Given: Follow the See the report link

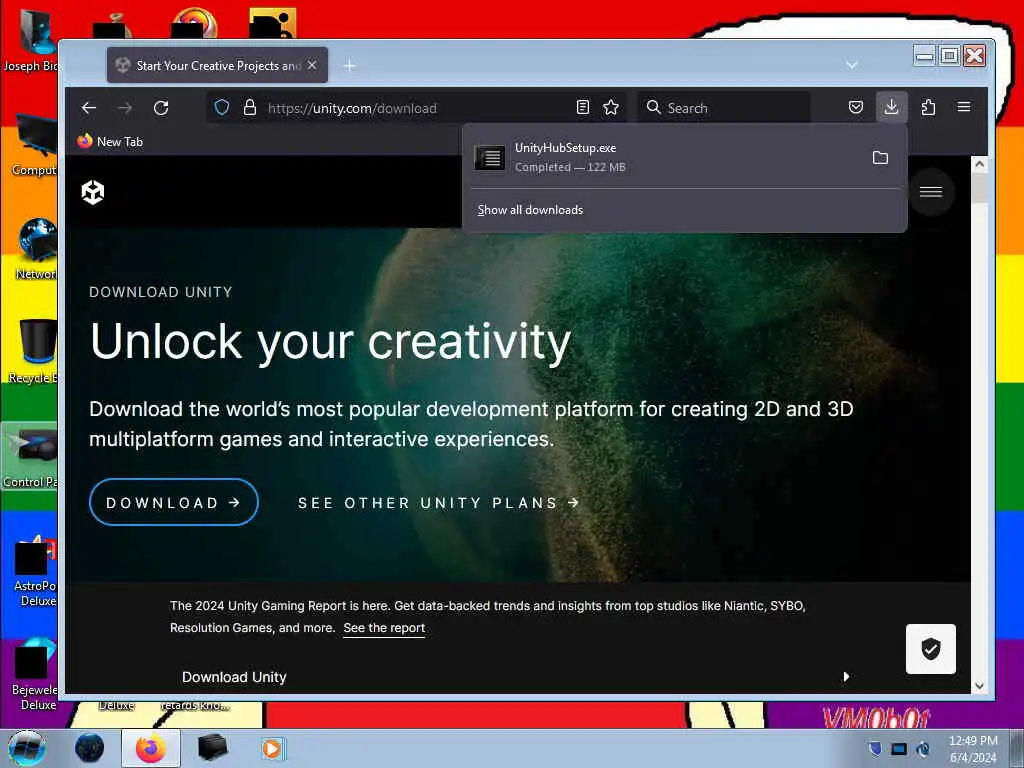Looking at the screenshot, I should coord(384,628).
